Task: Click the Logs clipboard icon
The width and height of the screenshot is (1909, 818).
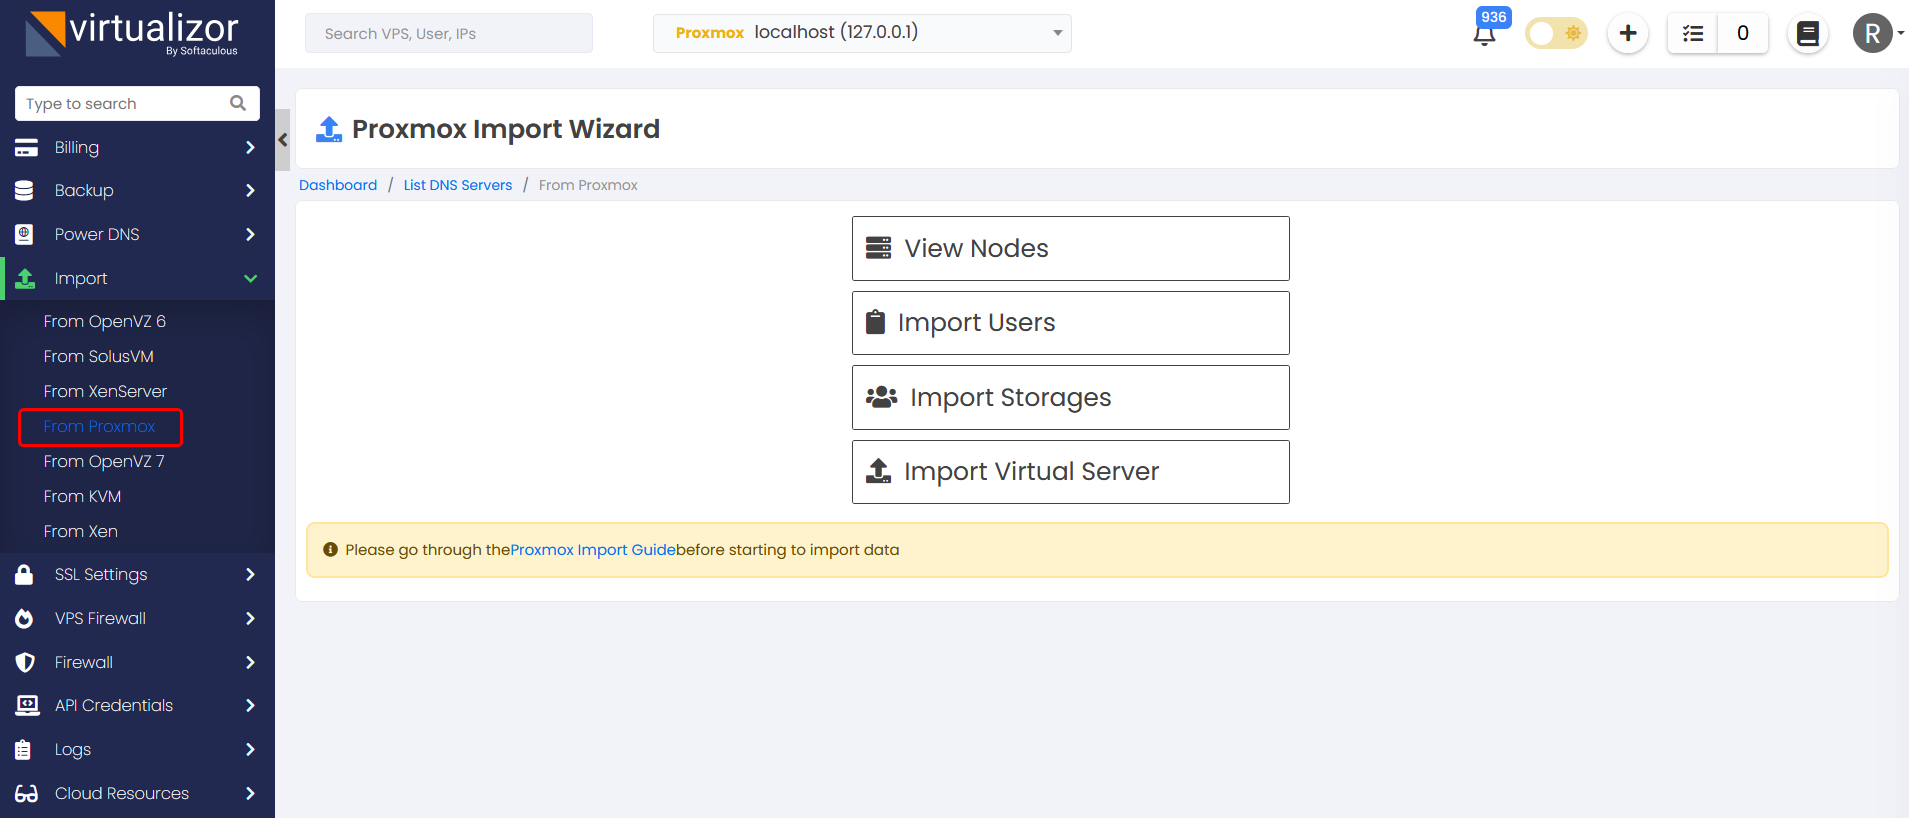Action: [x=23, y=749]
